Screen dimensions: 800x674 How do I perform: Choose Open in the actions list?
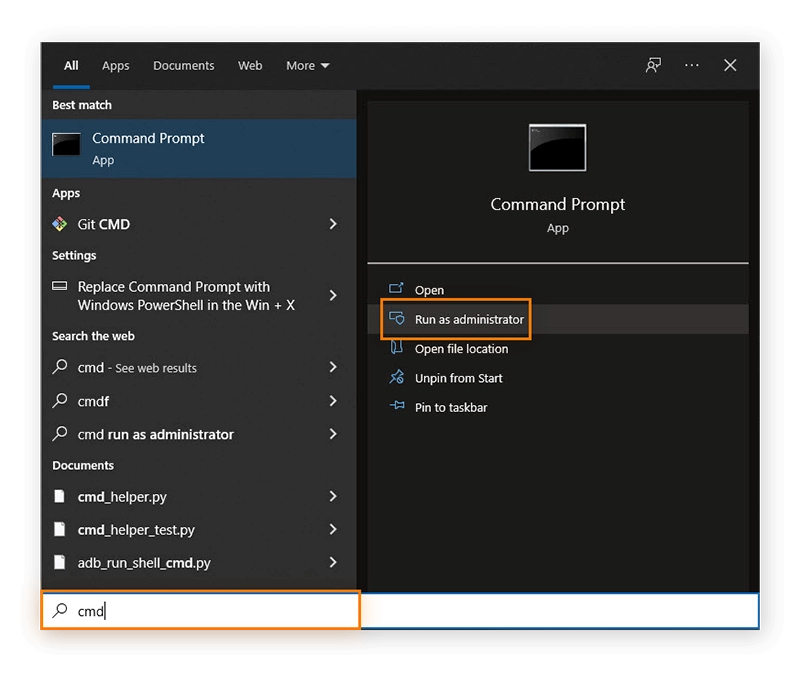[558, 290]
